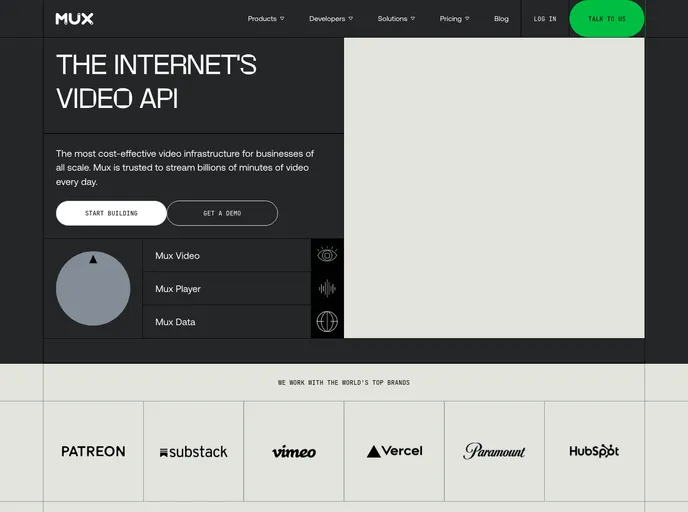Go to the Blog page
This screenshot has height=512, width=688.
point(501,19)
